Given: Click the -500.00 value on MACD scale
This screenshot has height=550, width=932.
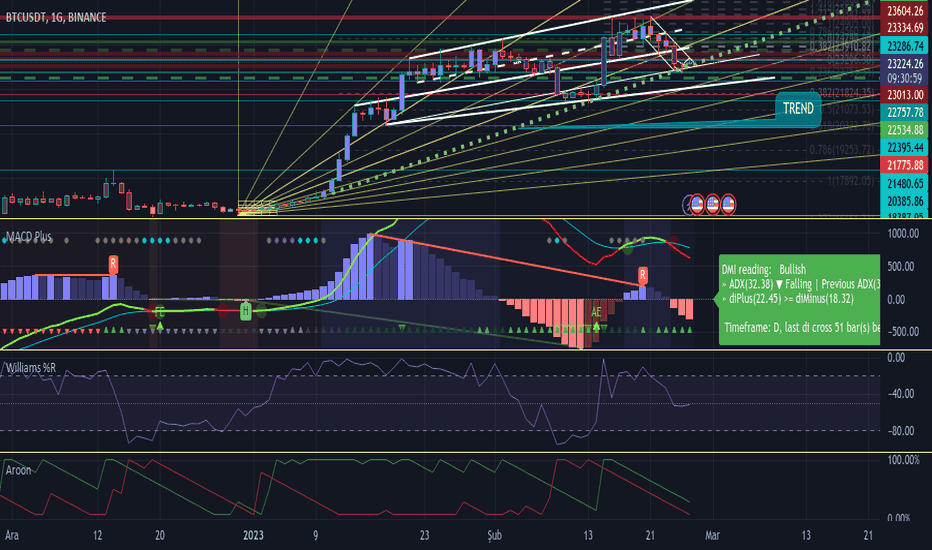Looking at the screenshot, I should (903, 332).
